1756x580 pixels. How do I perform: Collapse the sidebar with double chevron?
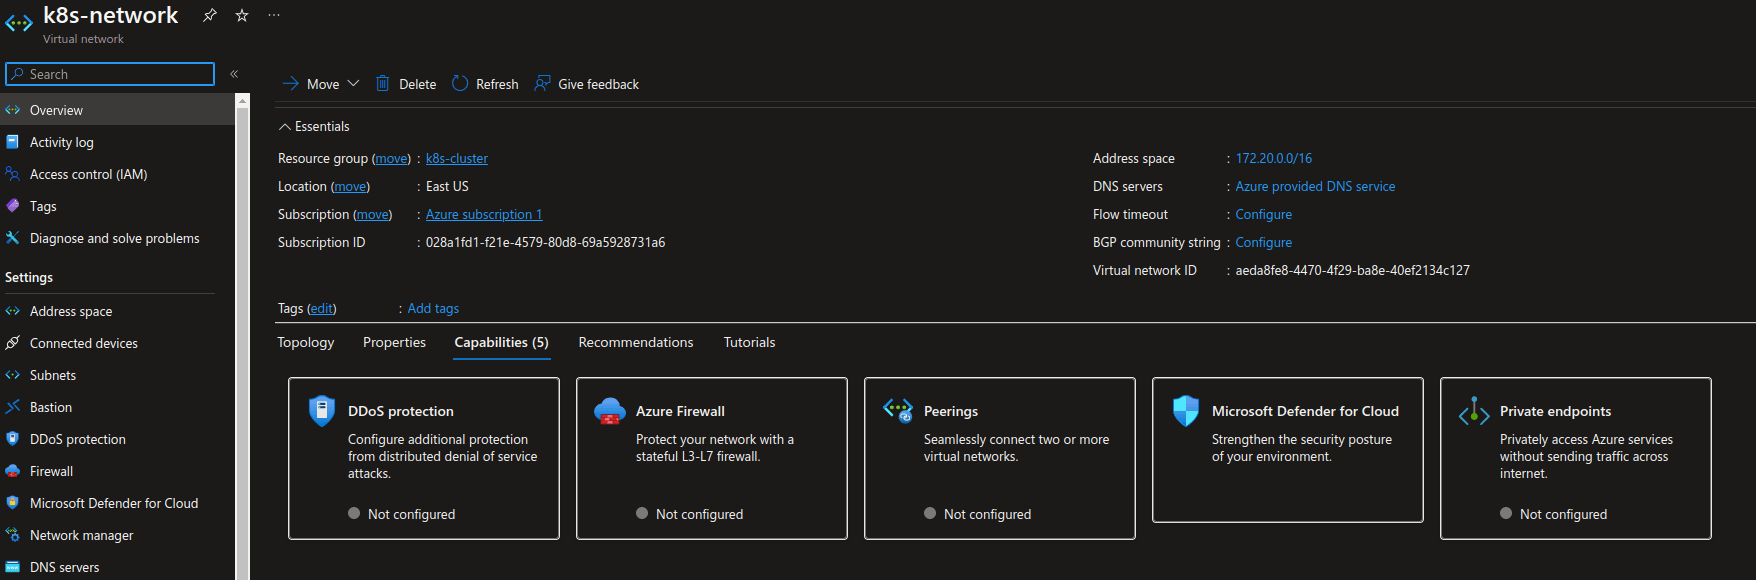click(234, 74)
